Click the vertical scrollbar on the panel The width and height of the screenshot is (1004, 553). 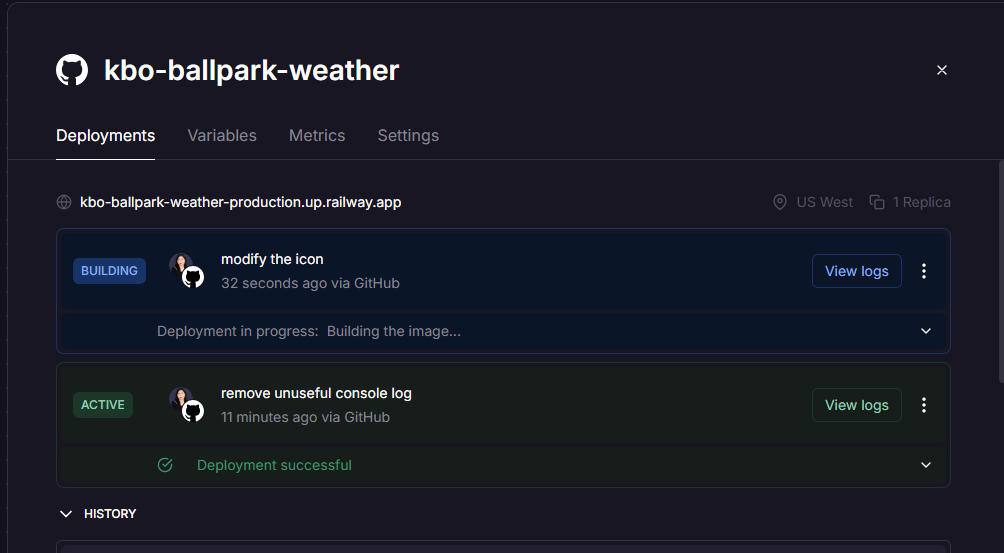(1001, 271)
